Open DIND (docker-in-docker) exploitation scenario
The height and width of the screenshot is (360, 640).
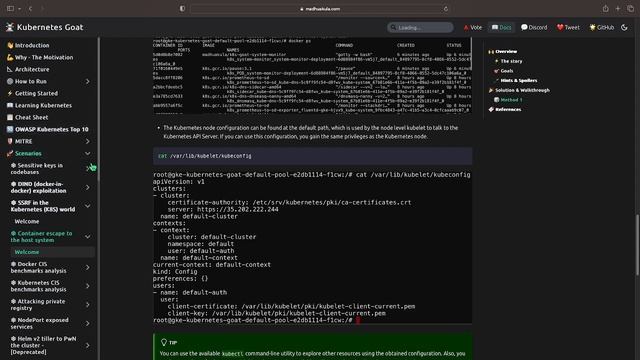[x=38, y=187]
